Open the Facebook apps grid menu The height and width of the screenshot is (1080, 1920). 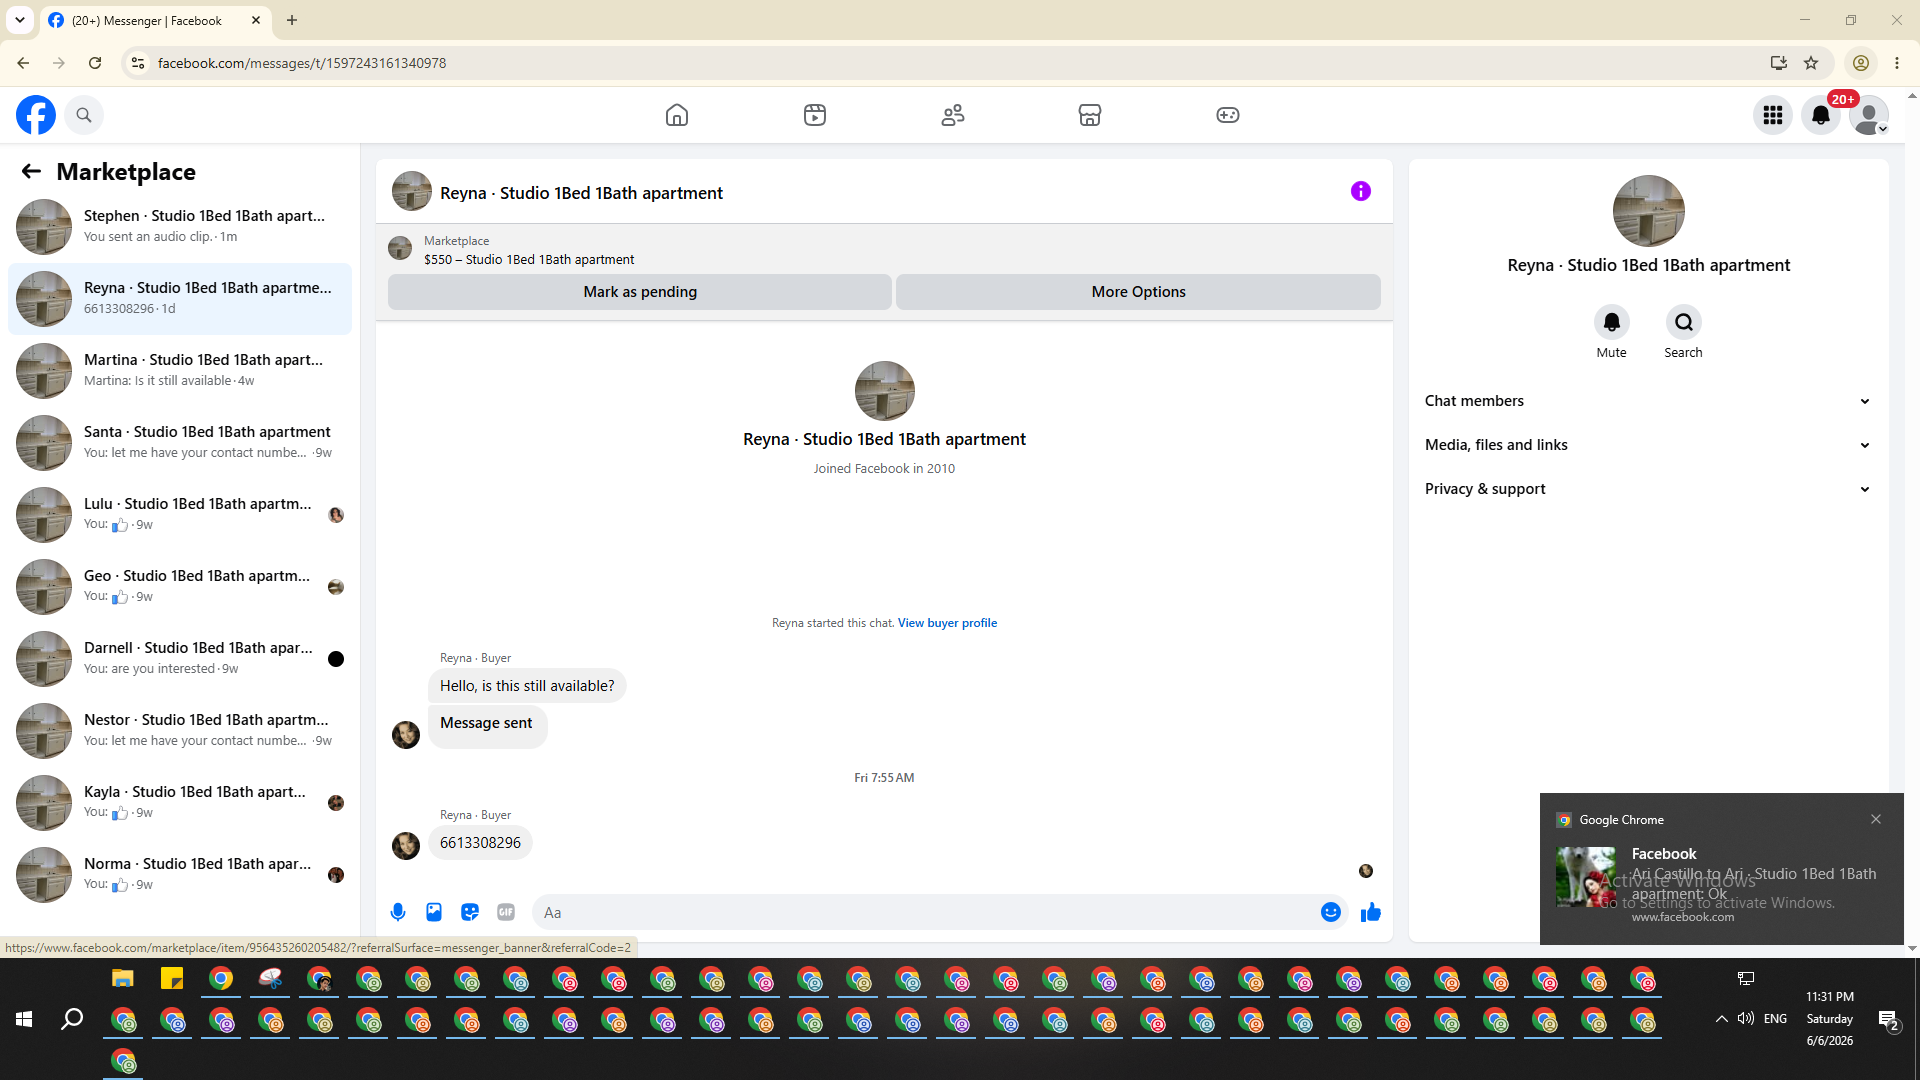[1773, 115]
